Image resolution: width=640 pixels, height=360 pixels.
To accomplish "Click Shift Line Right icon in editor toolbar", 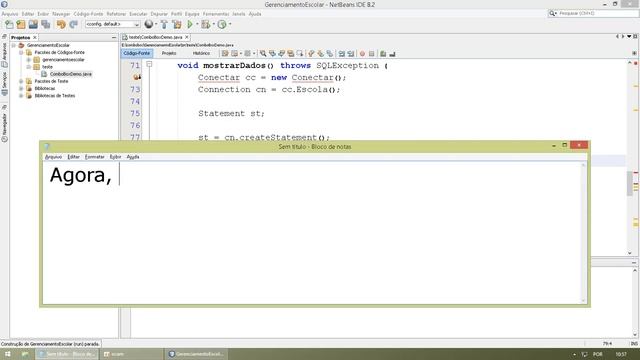I will coord(351,53).
